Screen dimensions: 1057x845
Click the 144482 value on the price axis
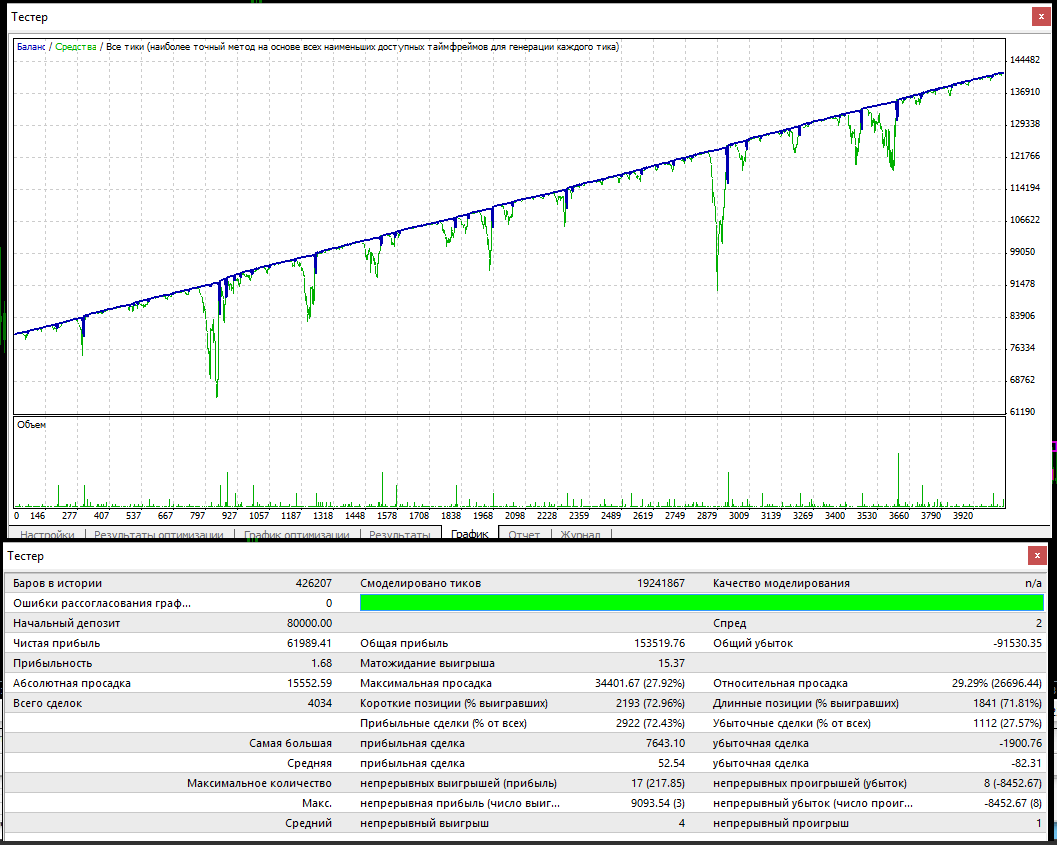(1025, 59)
